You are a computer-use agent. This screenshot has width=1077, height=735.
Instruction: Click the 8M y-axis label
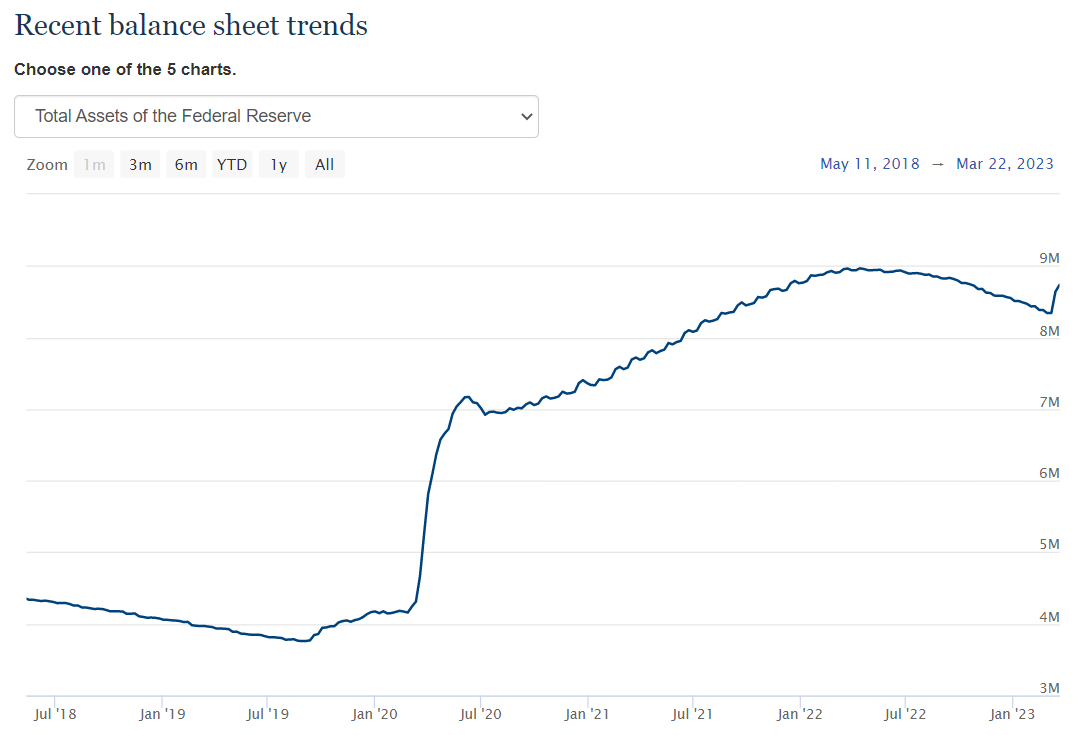point(1049,331)
